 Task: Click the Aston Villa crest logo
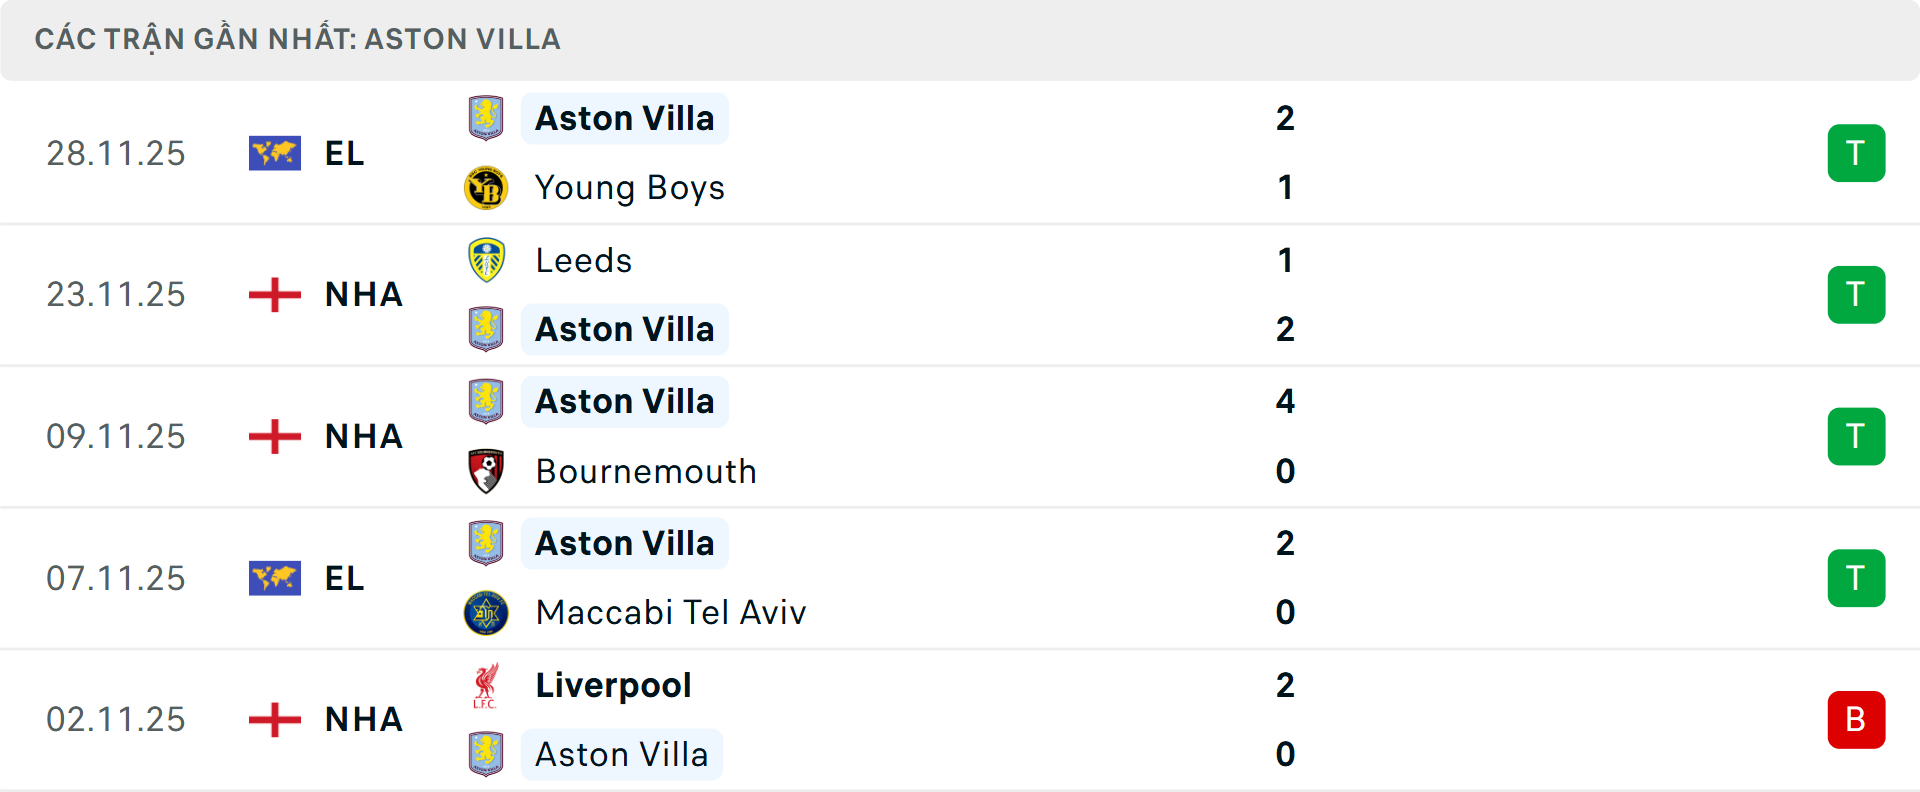tap(486, 117)
